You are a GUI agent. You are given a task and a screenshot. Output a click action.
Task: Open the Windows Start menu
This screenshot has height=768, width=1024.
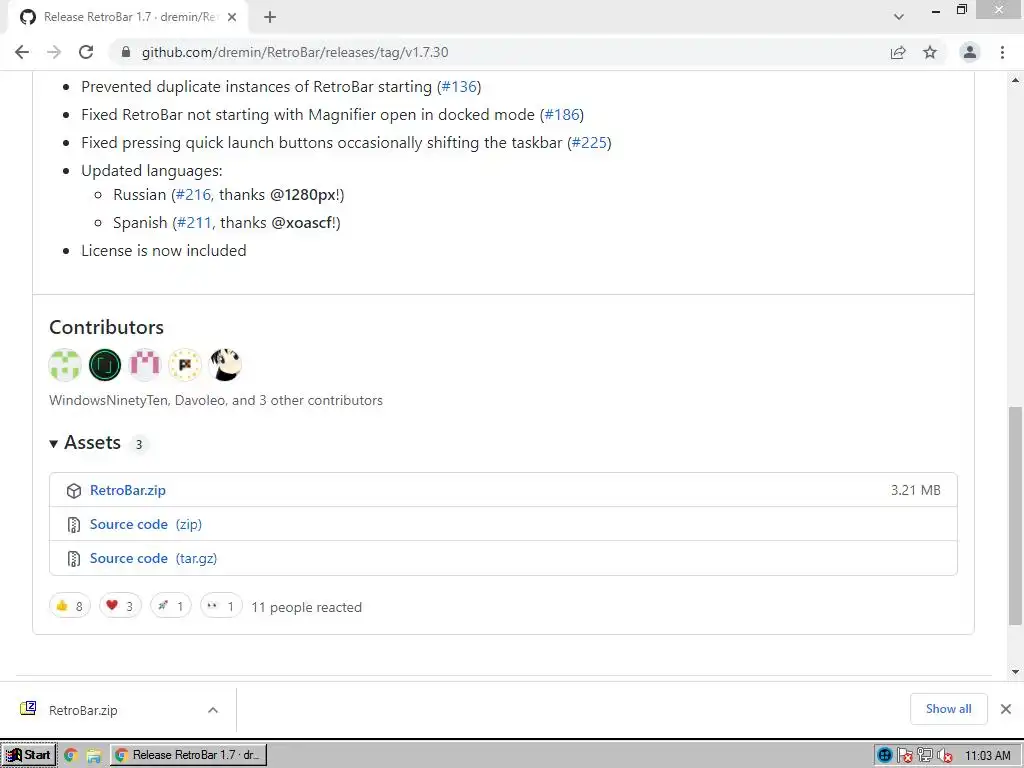[29, 756]
